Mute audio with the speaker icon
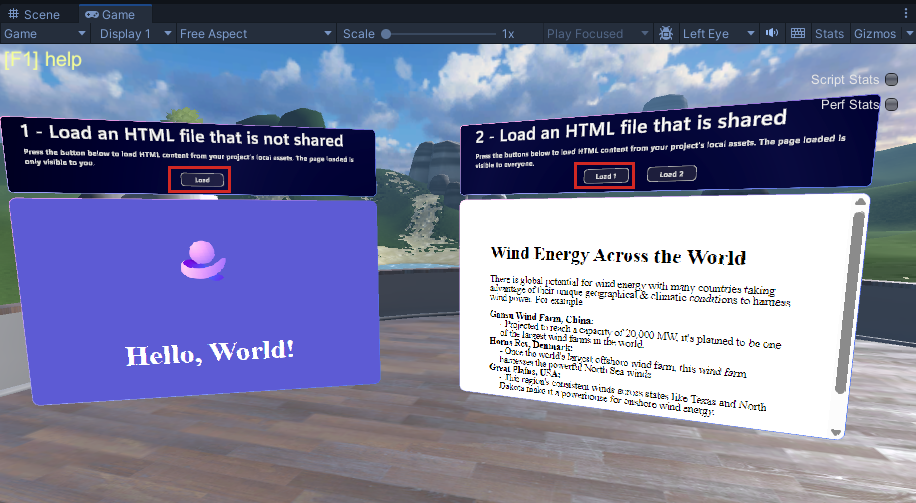 coord(772,33)
